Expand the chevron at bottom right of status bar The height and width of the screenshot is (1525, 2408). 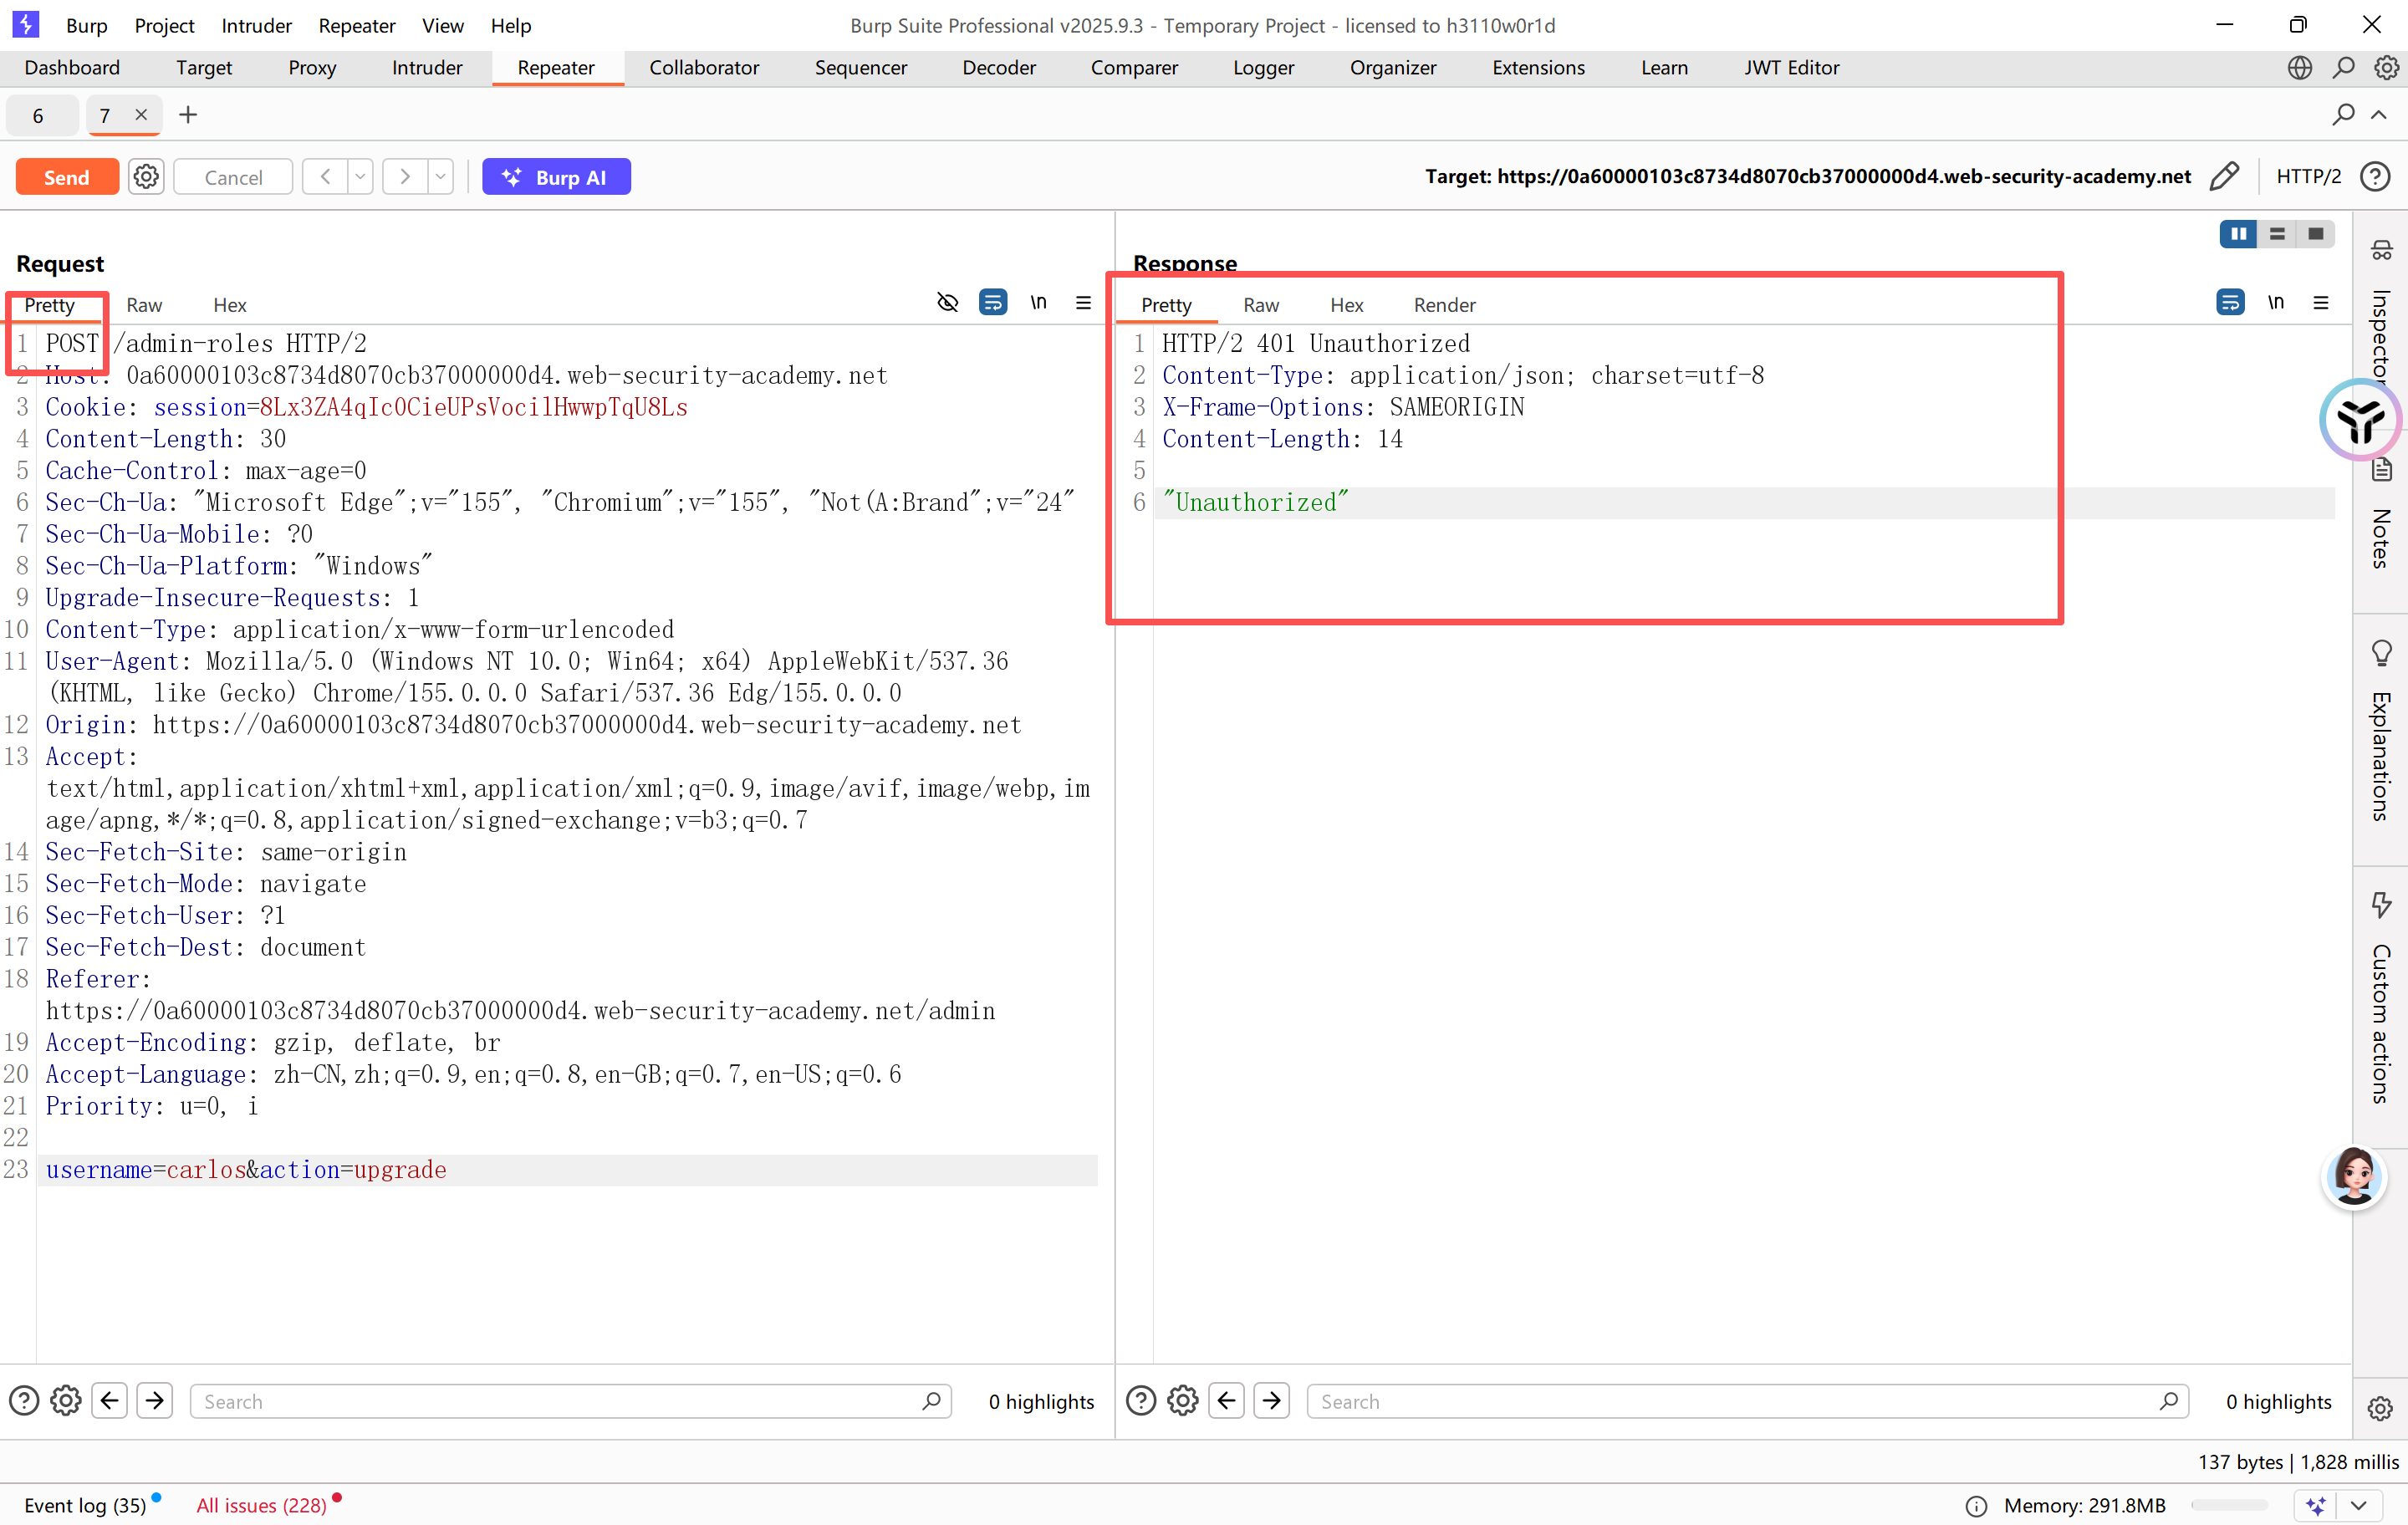(2359, 1505)
